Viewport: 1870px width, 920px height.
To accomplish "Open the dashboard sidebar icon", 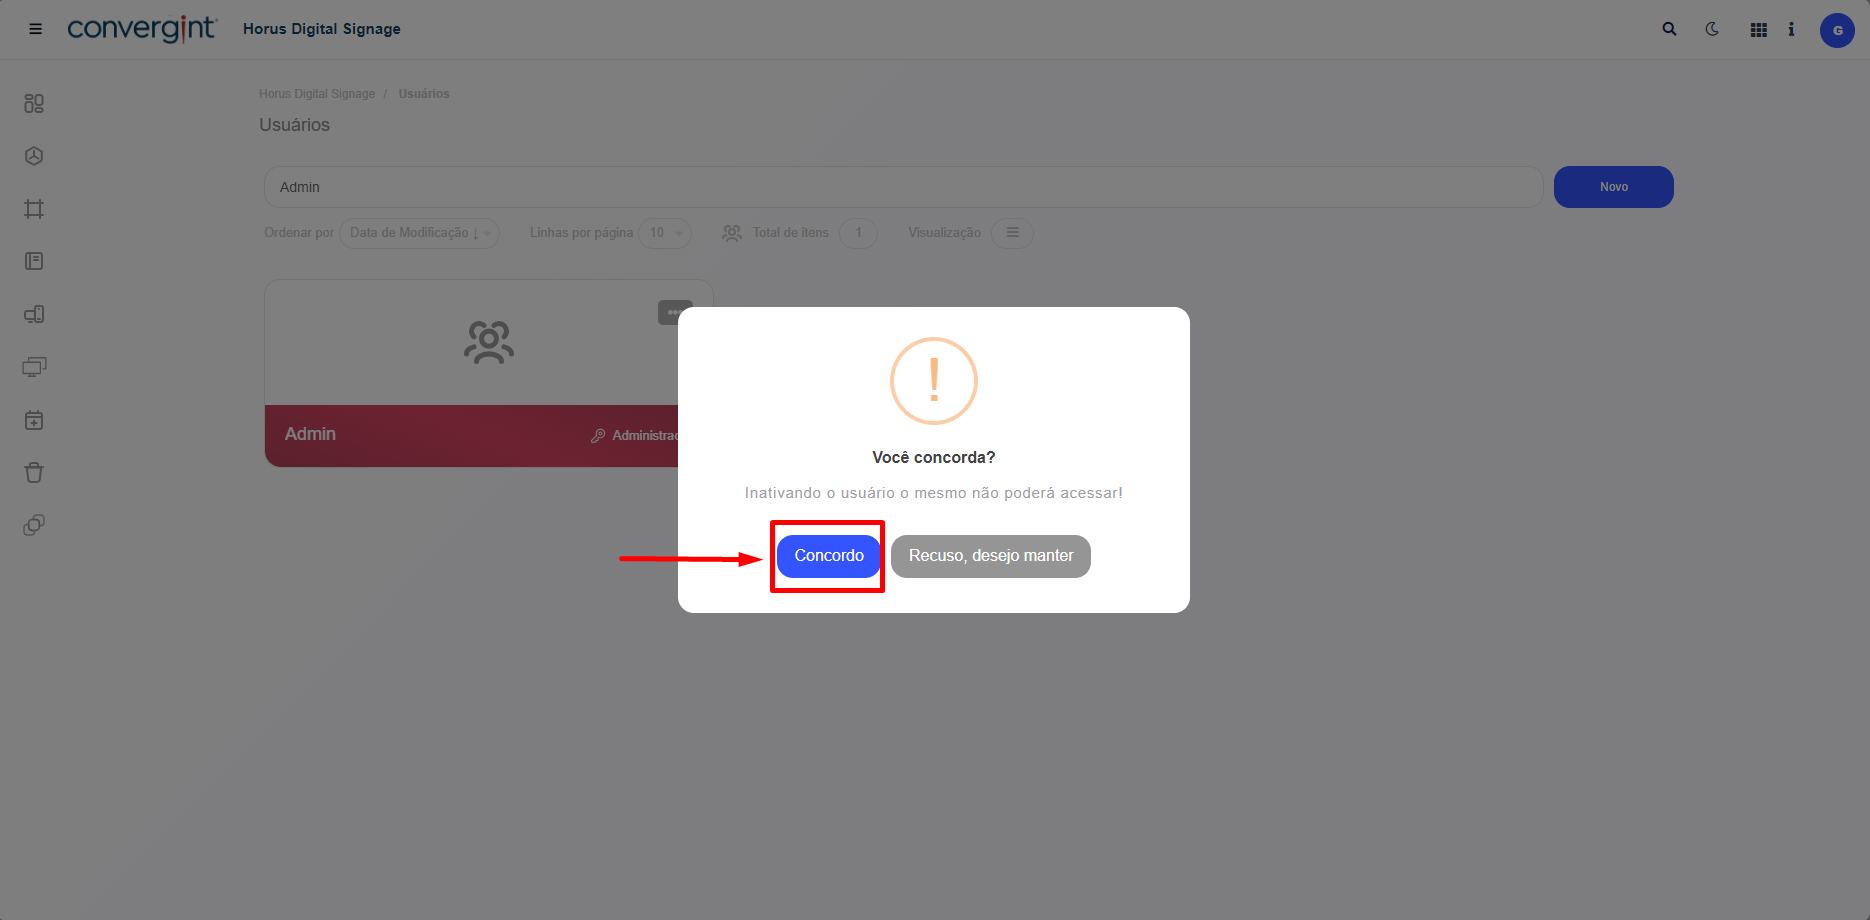I will pyautogui.click(x=34, y=103).
